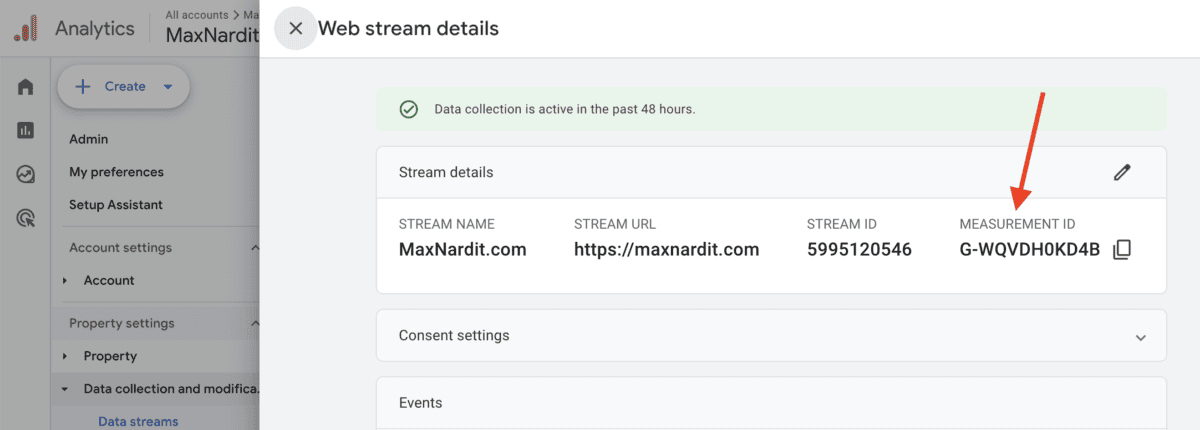
Task: Click the Events section header
Action: click(420, 403)
